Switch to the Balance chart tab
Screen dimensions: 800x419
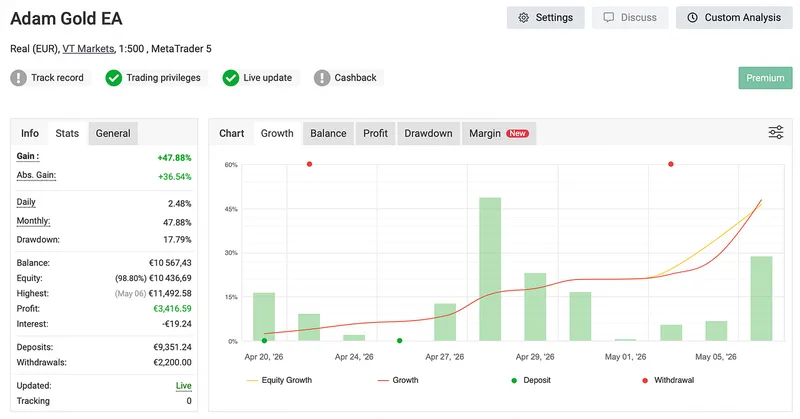329,133
